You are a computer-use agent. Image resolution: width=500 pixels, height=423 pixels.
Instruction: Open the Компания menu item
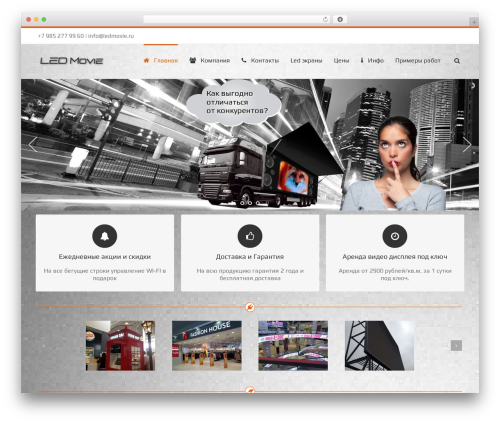pos(210,61)
